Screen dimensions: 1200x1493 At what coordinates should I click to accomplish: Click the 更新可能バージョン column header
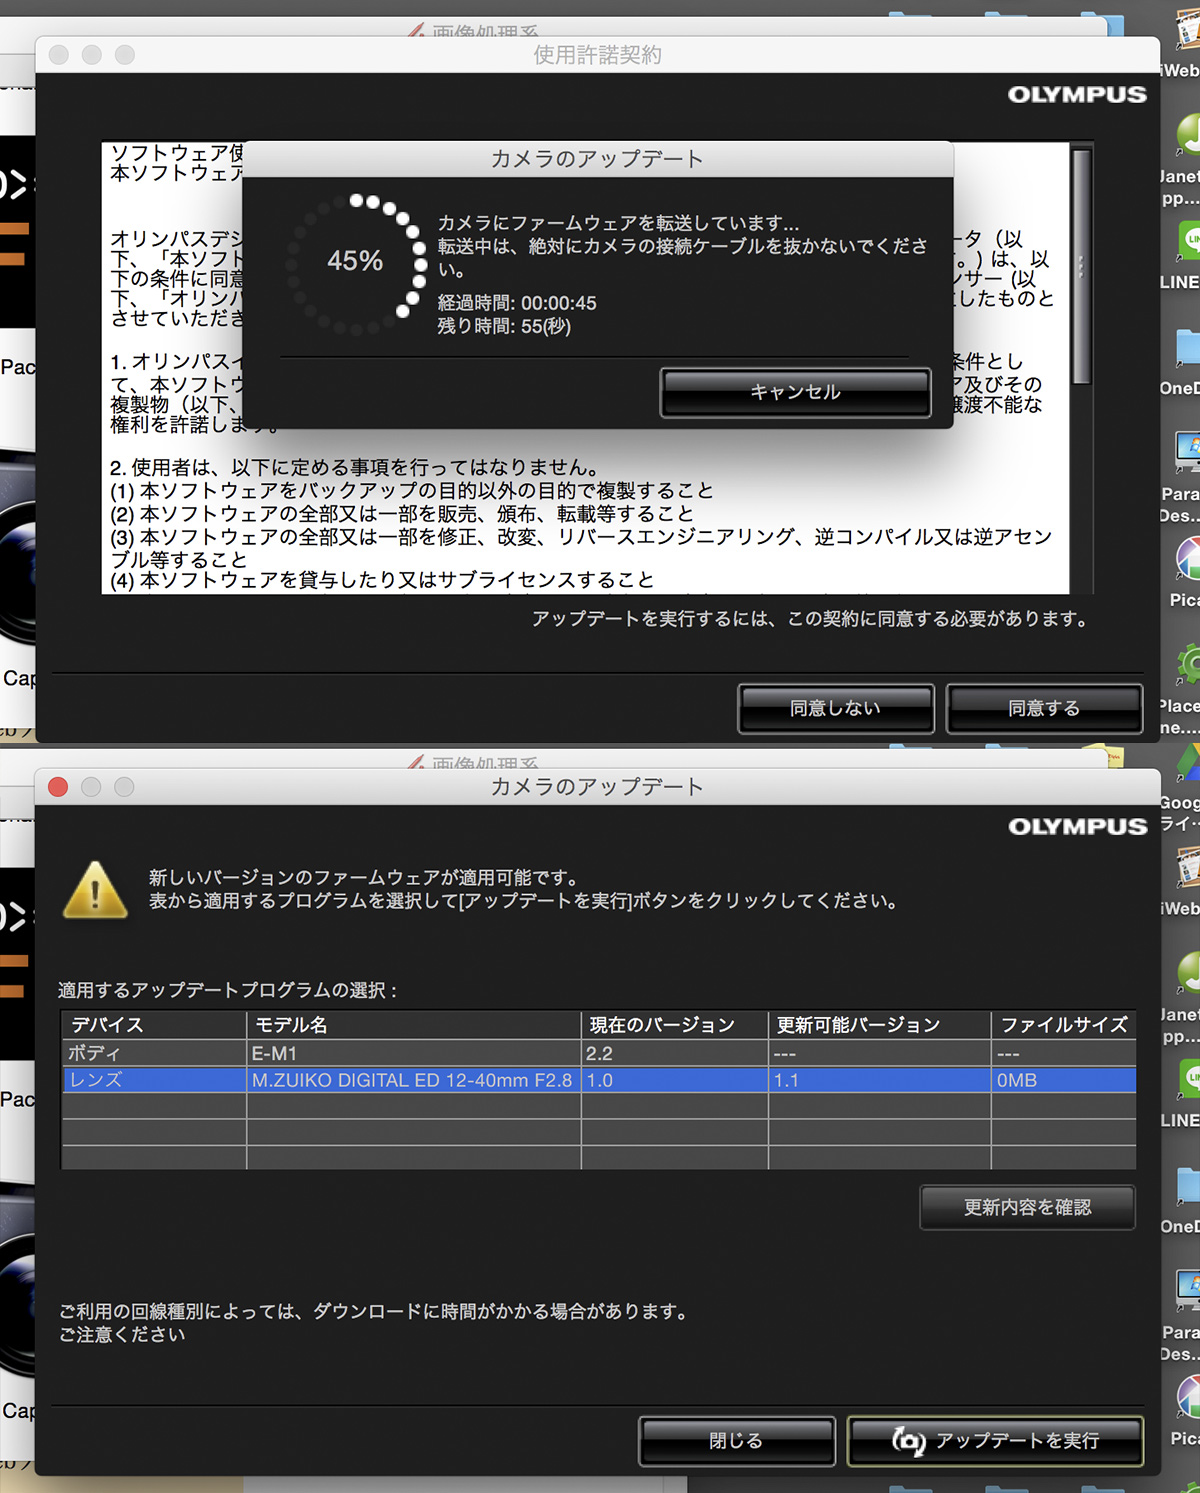[879, 1025]
